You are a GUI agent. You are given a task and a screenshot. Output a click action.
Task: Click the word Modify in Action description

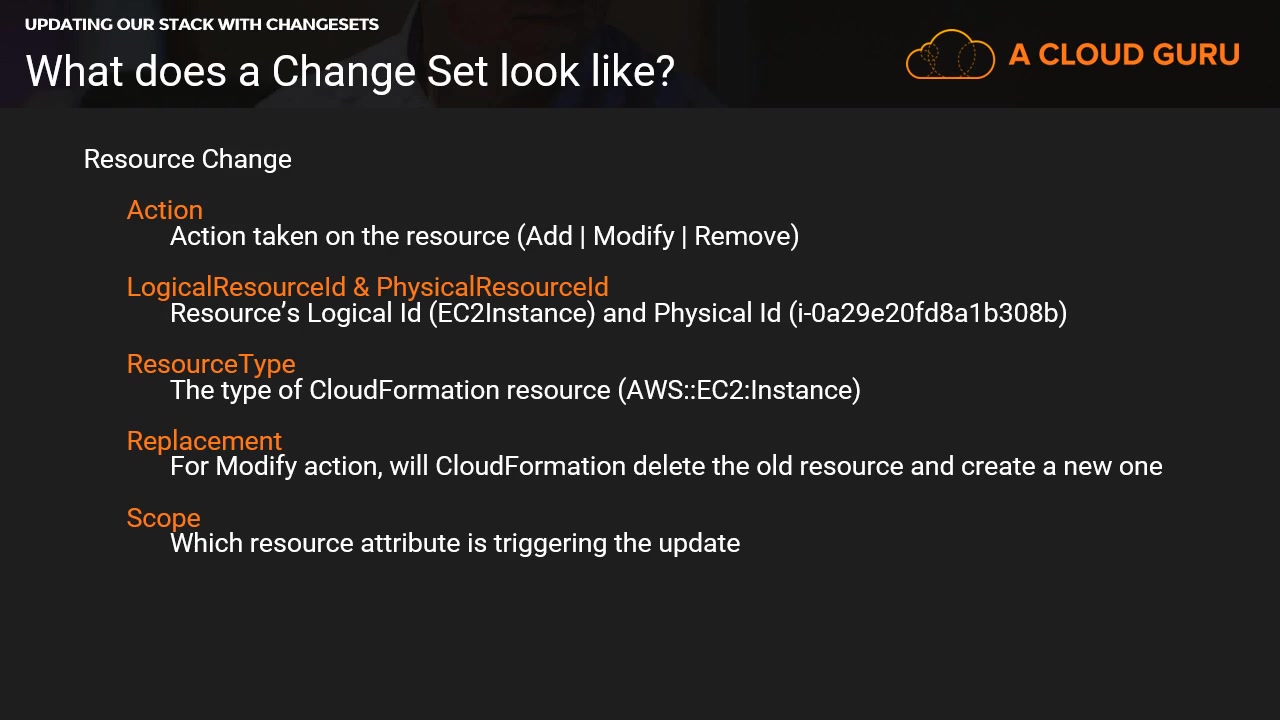click(x=633, y=236)
